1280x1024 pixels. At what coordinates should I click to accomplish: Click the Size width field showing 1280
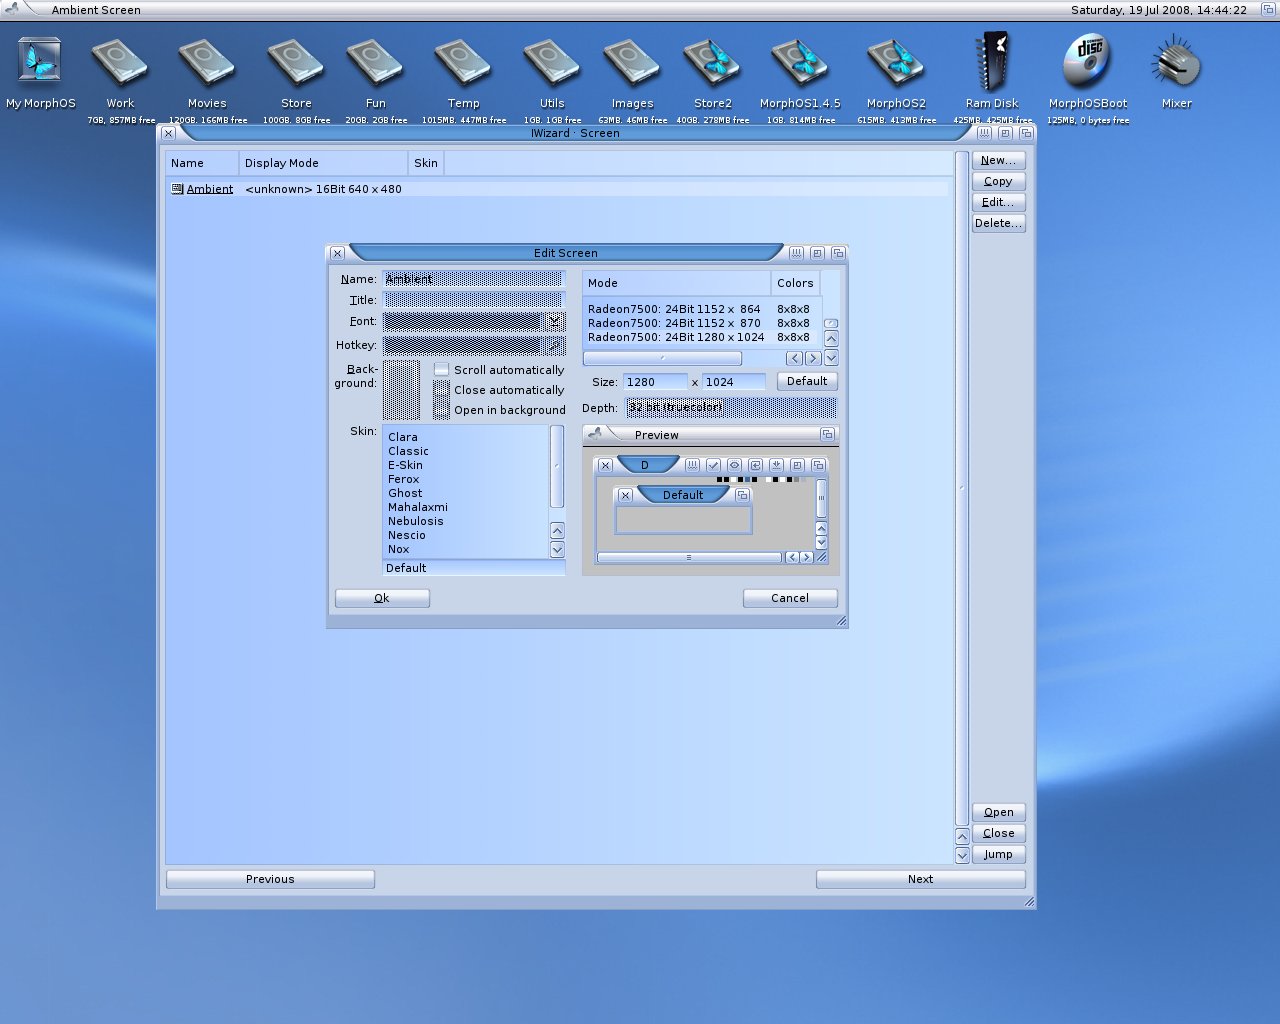[653, 381]
